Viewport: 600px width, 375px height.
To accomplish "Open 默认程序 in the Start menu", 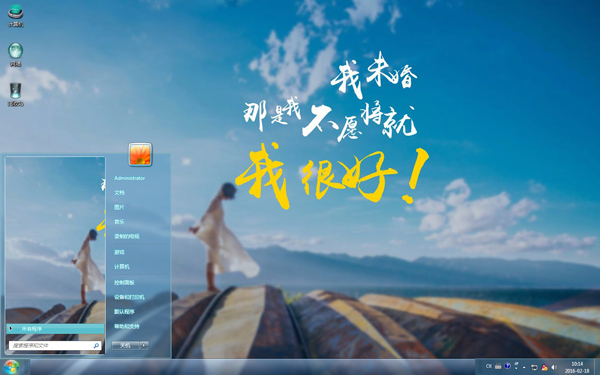I will coord(124,311).
